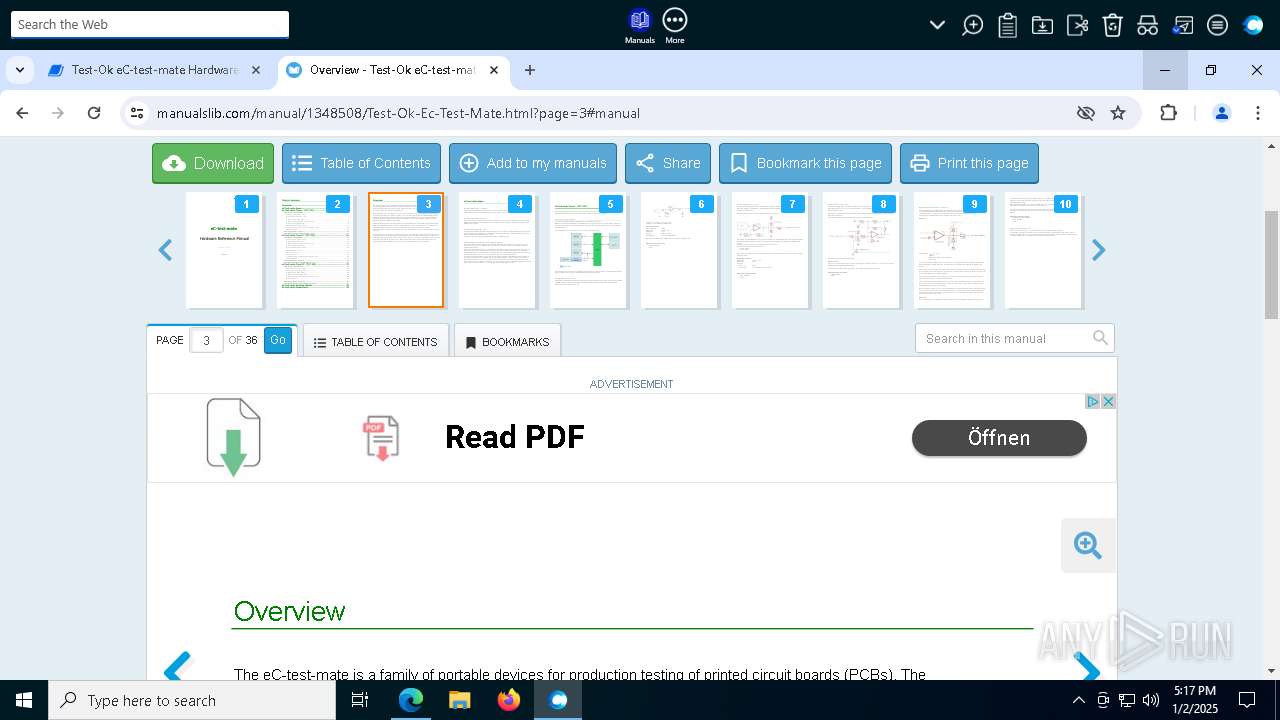This screenshot has height=720, width=1280.
Task: Click Search in this manual field
Action: tap(1002, 338)
